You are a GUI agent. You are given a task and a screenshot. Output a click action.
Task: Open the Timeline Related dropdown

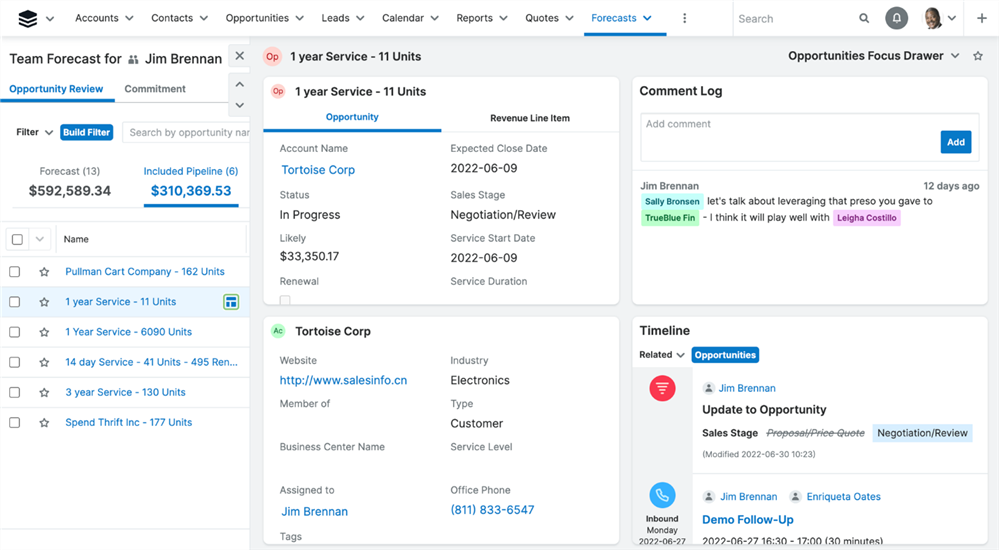coord(661,355)
